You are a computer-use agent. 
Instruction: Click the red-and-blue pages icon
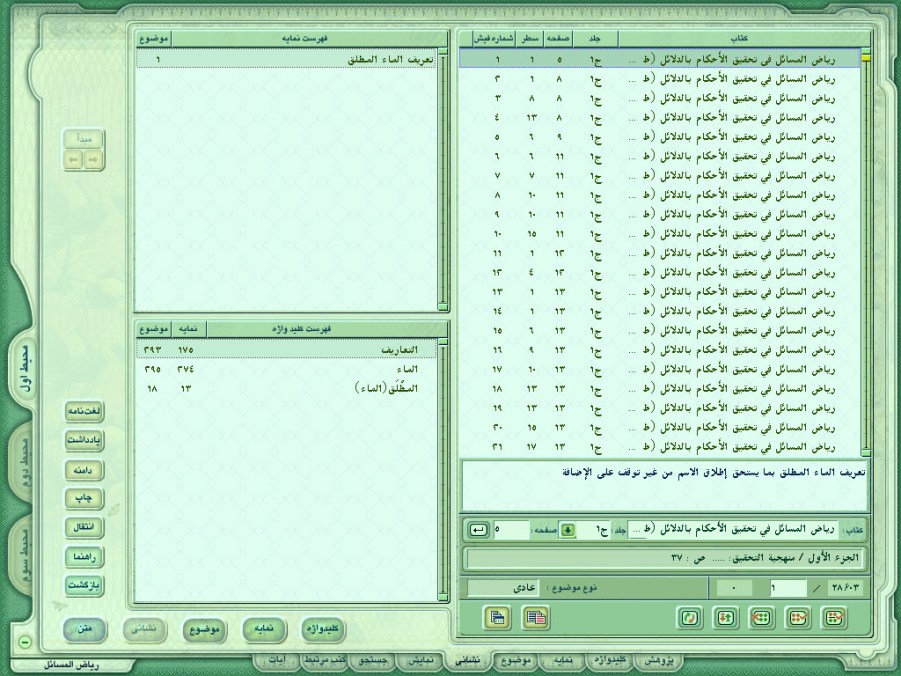535,617
